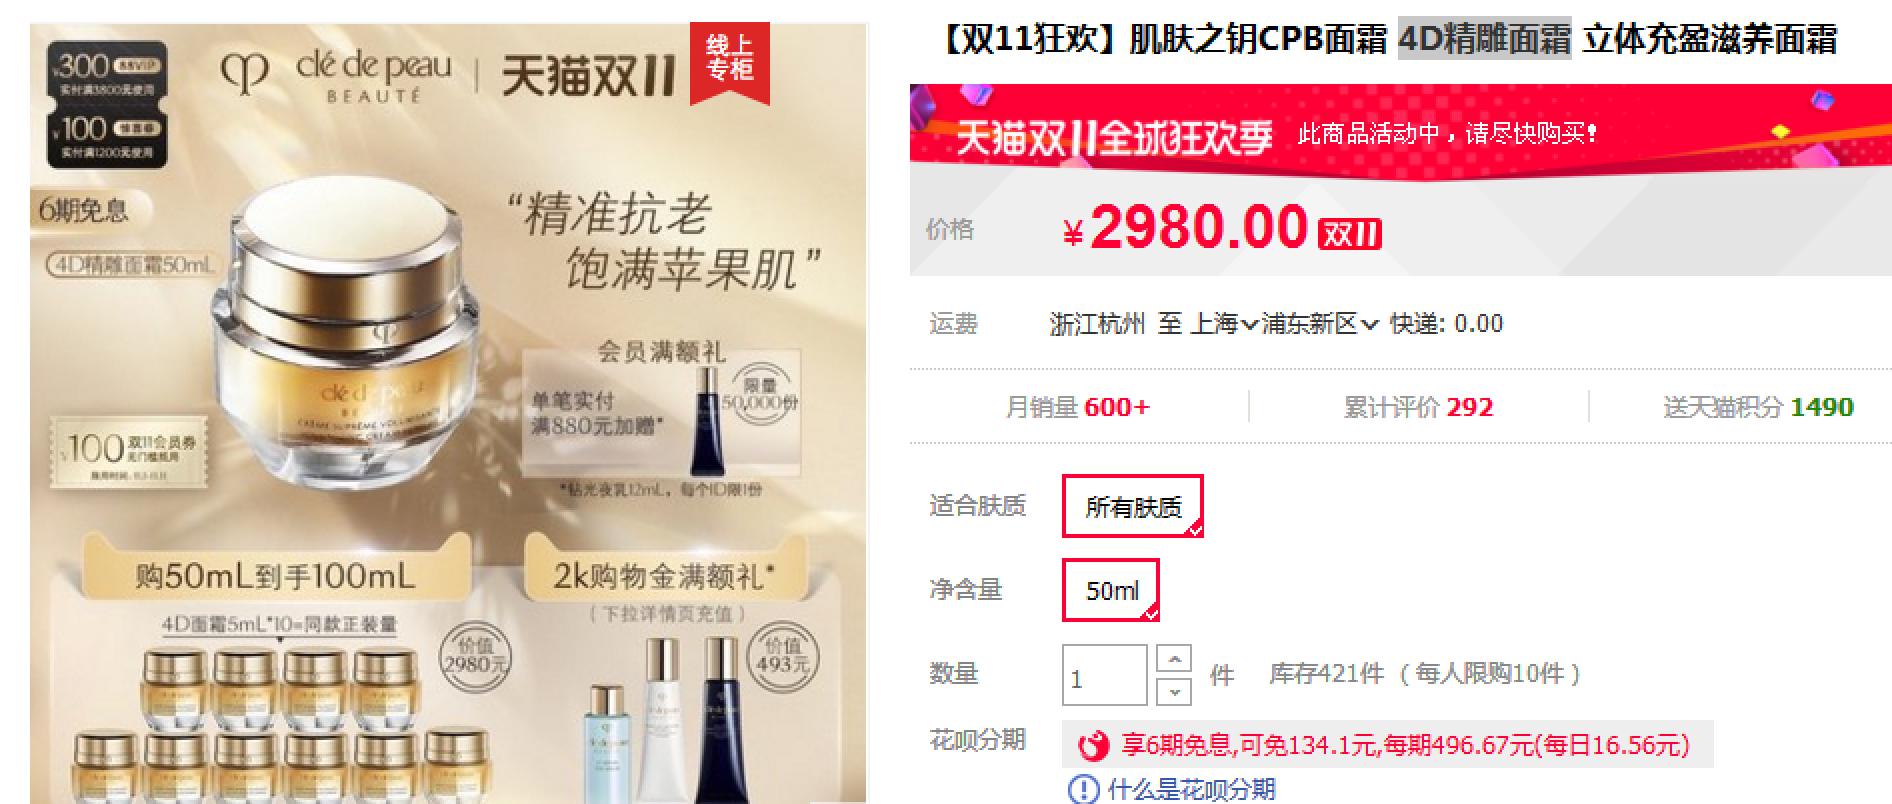
Task: Decrease quantity with the down arrow
Action: pos(1174,691)
